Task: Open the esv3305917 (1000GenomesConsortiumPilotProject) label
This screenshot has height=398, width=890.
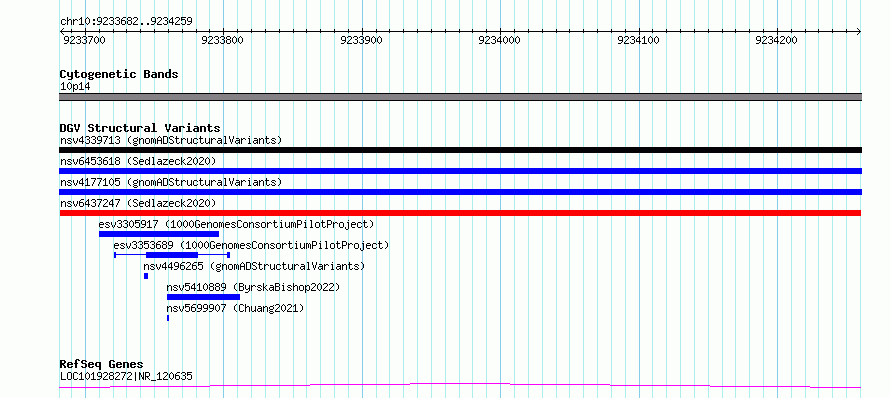Action: tap(237, 224)
